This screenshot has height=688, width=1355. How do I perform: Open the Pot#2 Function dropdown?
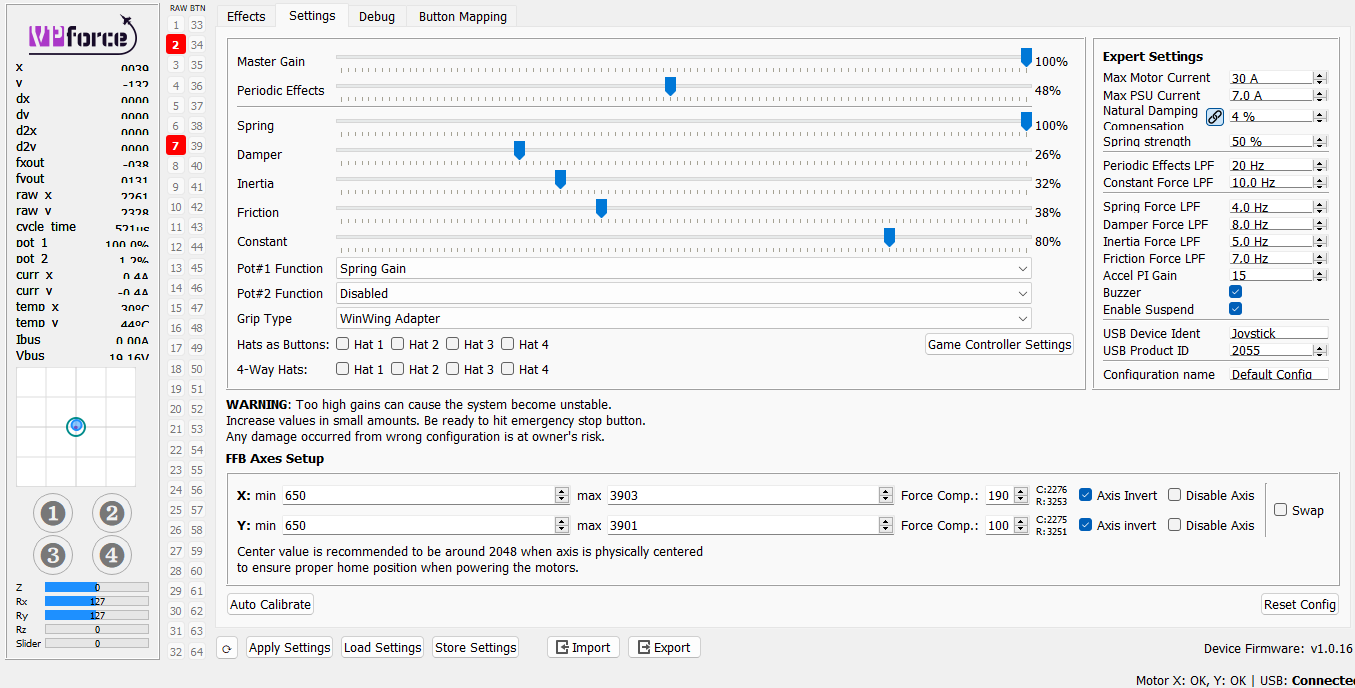point(684,293)
